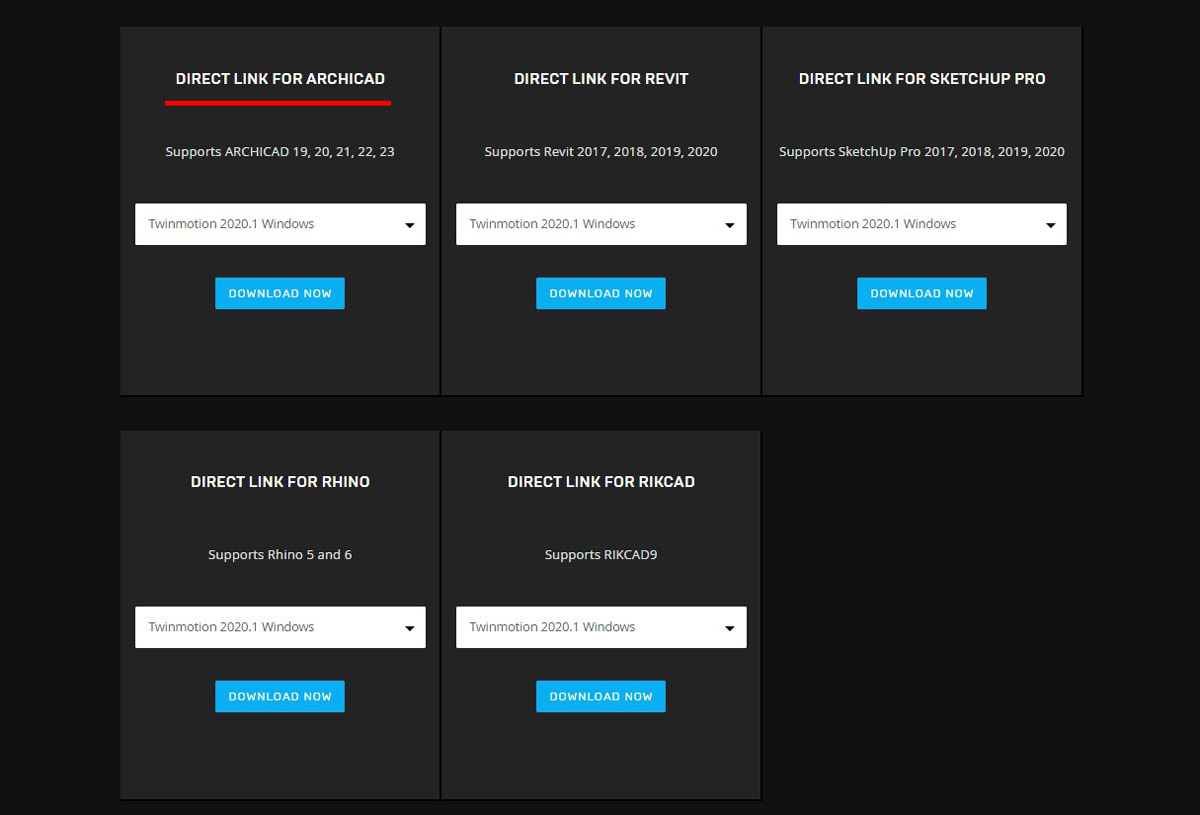Select the Direct Link for Revit heading

pos(601,79)
